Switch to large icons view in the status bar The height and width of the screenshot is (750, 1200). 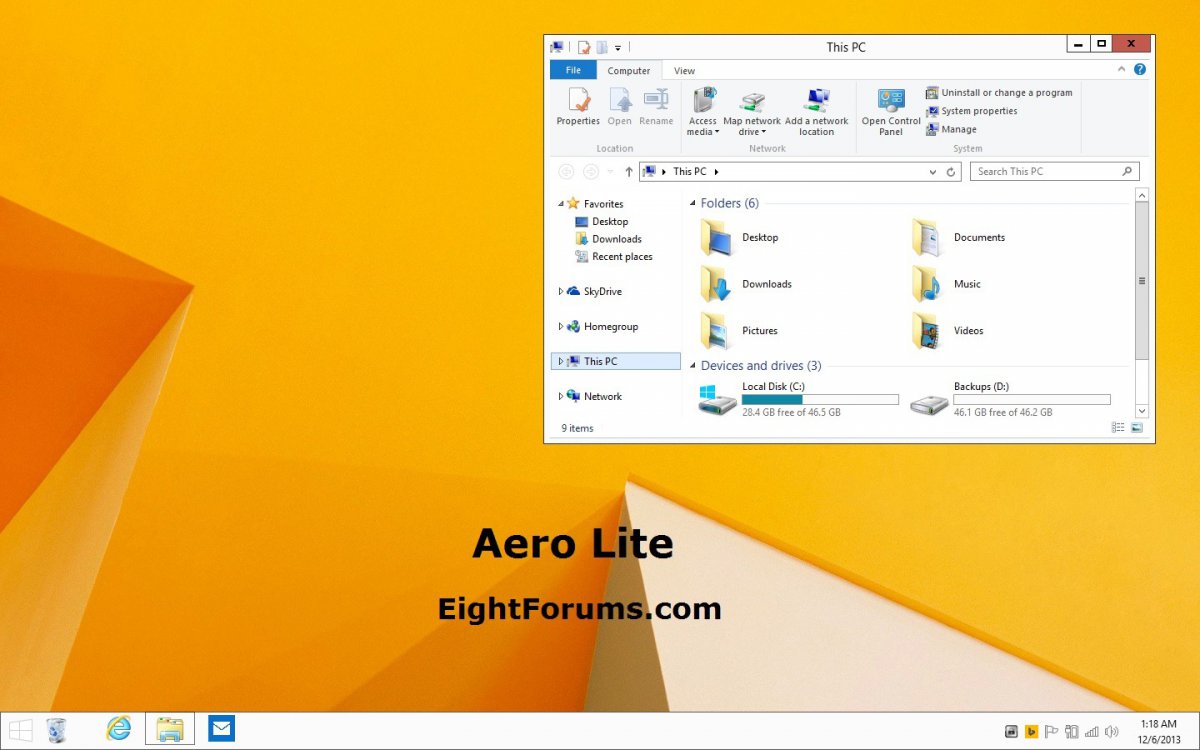[1136, 427]
